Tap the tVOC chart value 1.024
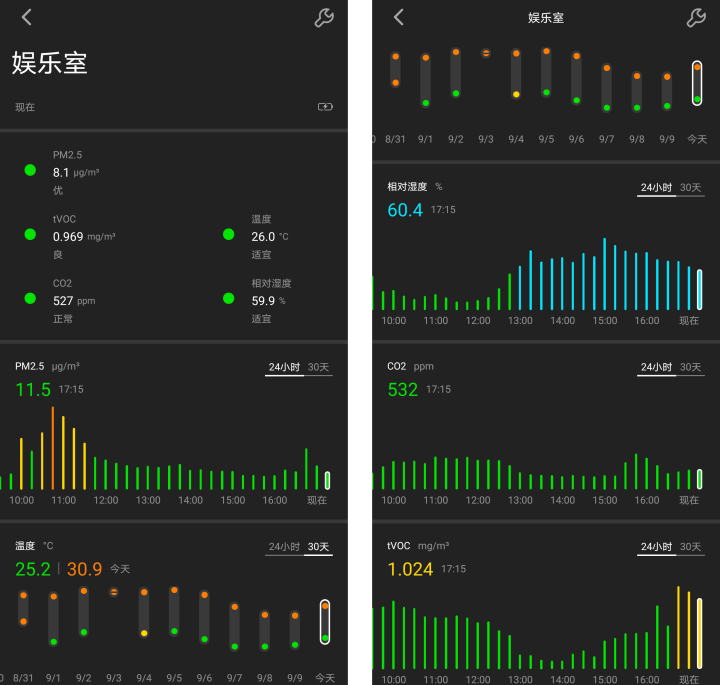The image size is (720, 685). pyautogui.click(x=410, y=569)
